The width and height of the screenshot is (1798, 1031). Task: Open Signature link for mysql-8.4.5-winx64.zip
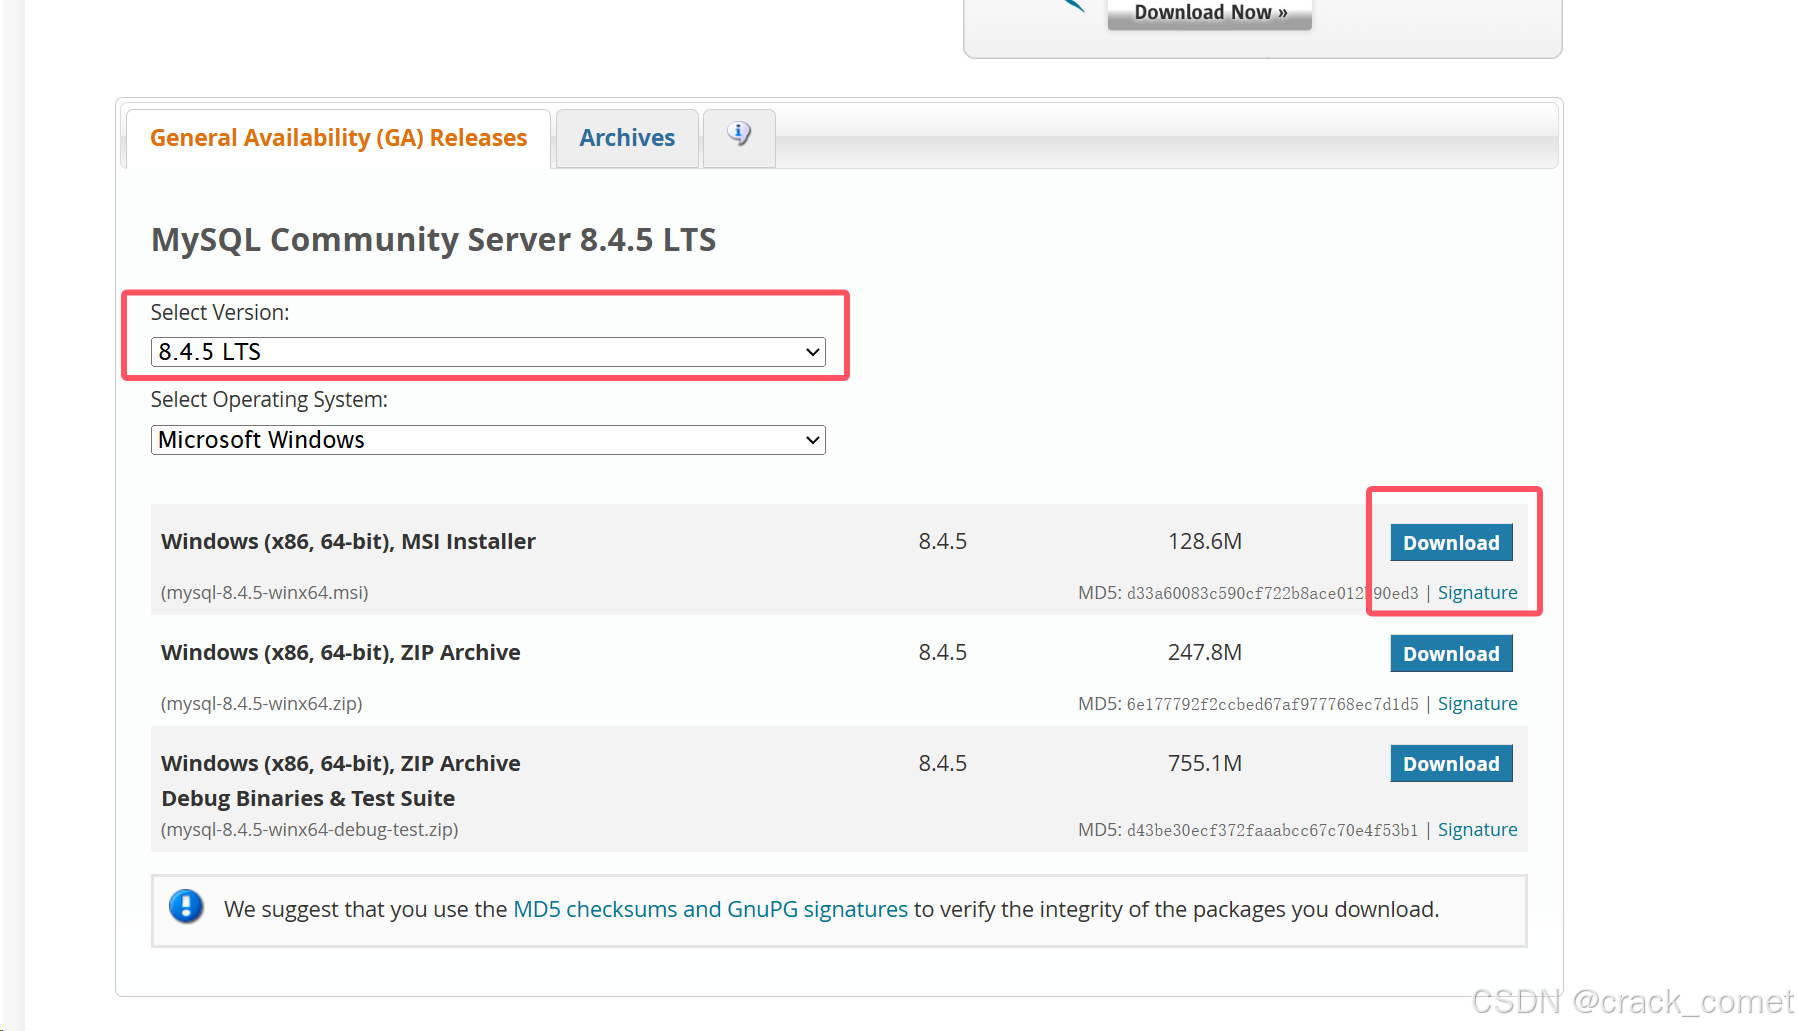point(1477,704)
